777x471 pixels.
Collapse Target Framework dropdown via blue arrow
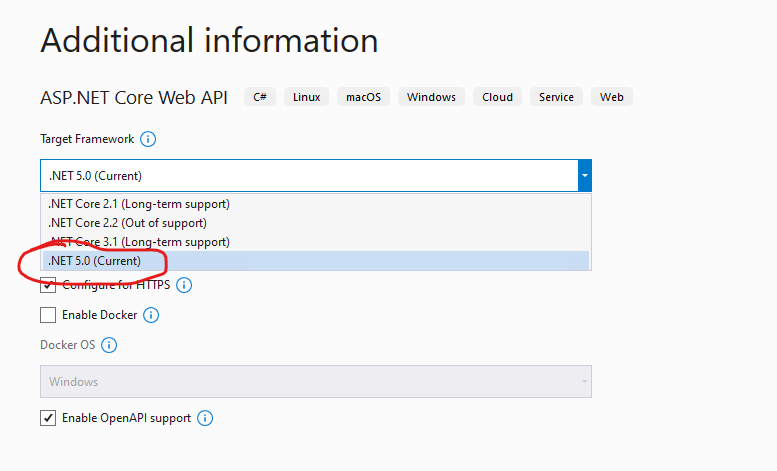click(x=585, y=176)
